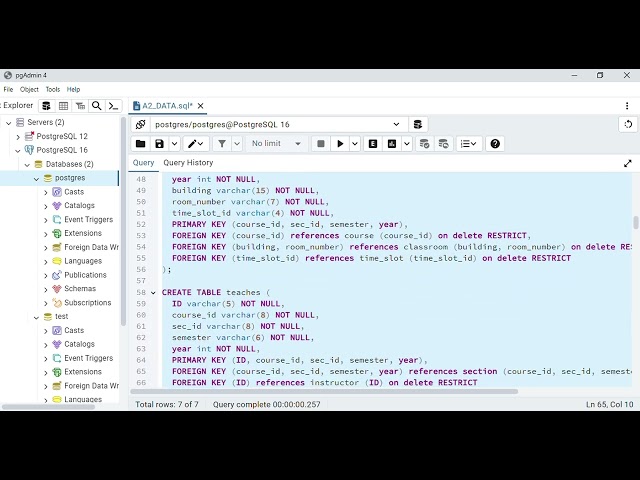The width and height of the screenshot is (640, 480).
Task: Click View Data table icon in Explorer
Action: (x=63, y=106)
